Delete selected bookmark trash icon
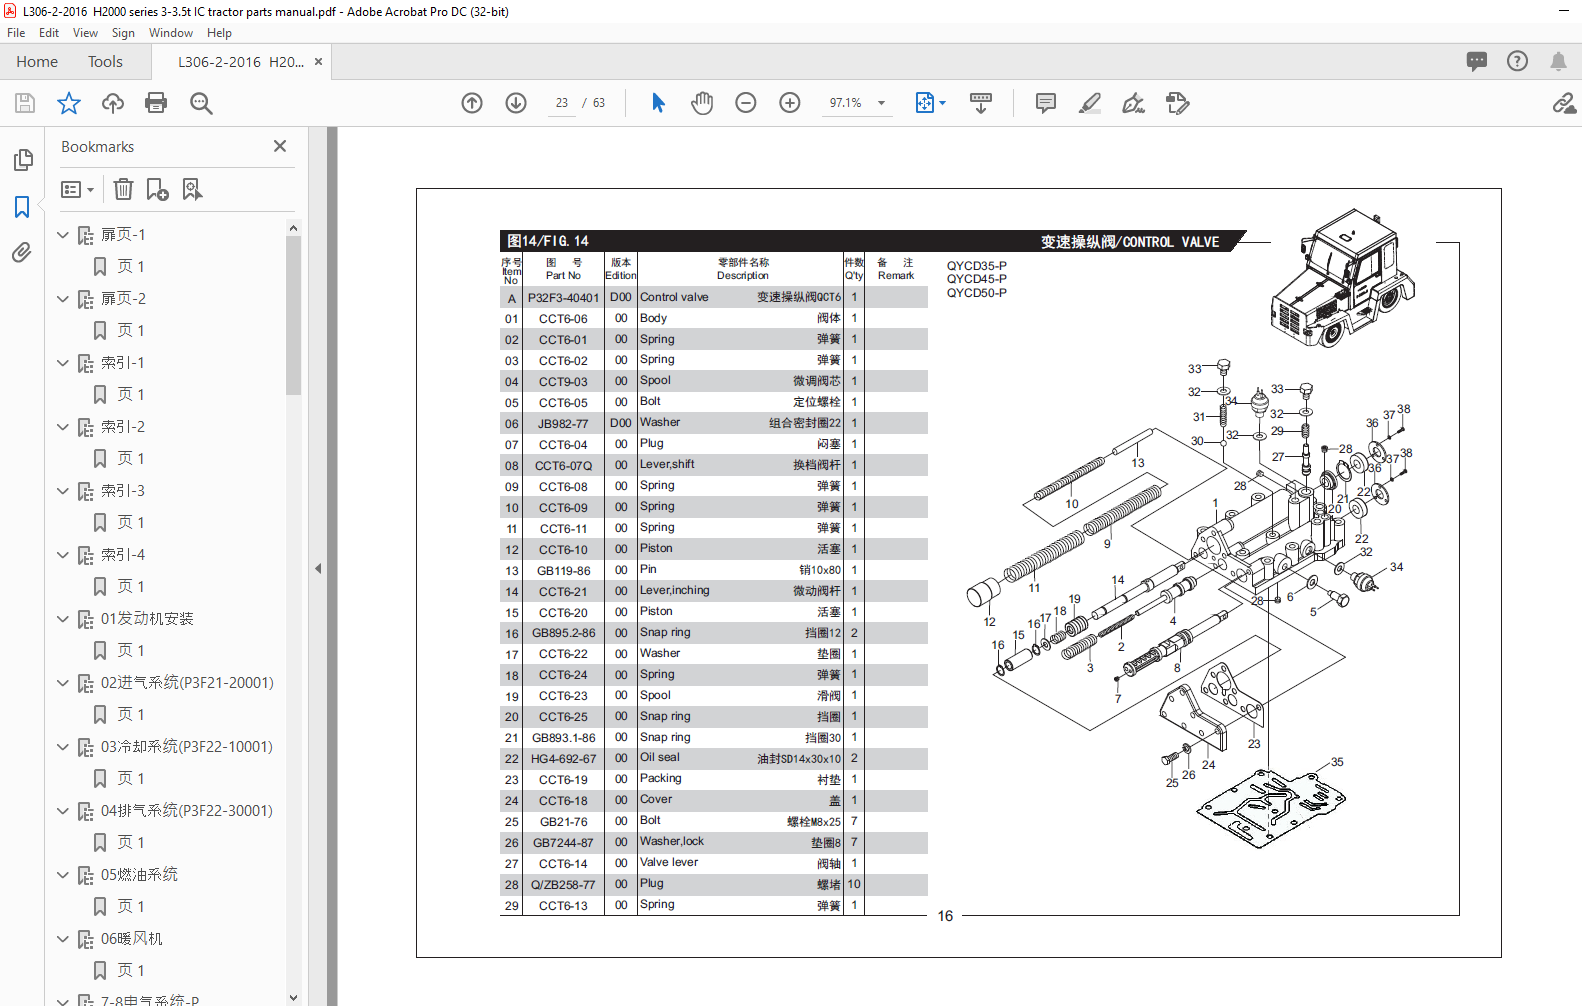 (123, 189)
